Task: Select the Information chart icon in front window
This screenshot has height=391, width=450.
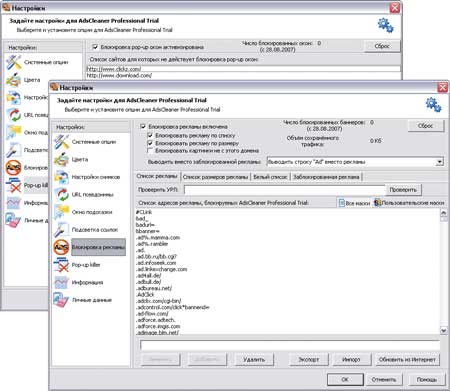Action: point(61,282)
